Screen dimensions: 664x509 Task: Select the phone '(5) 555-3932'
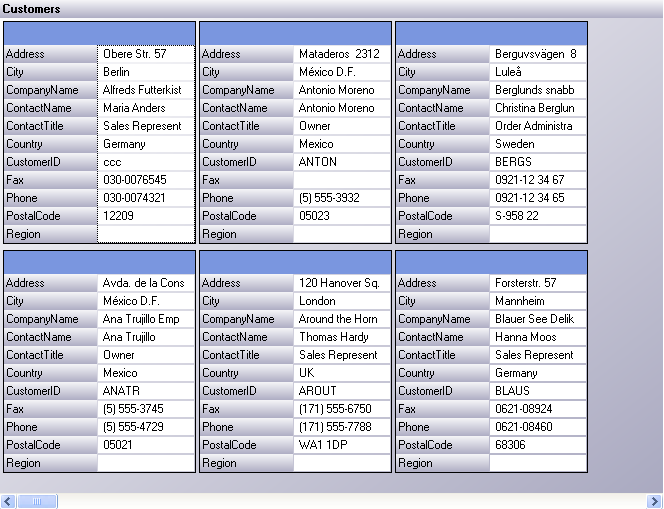click(x=342, y=198)
